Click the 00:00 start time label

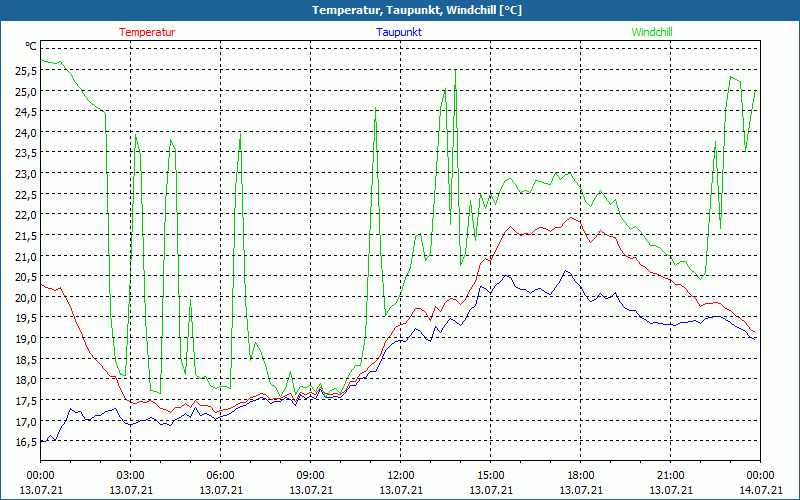(40, 475)
